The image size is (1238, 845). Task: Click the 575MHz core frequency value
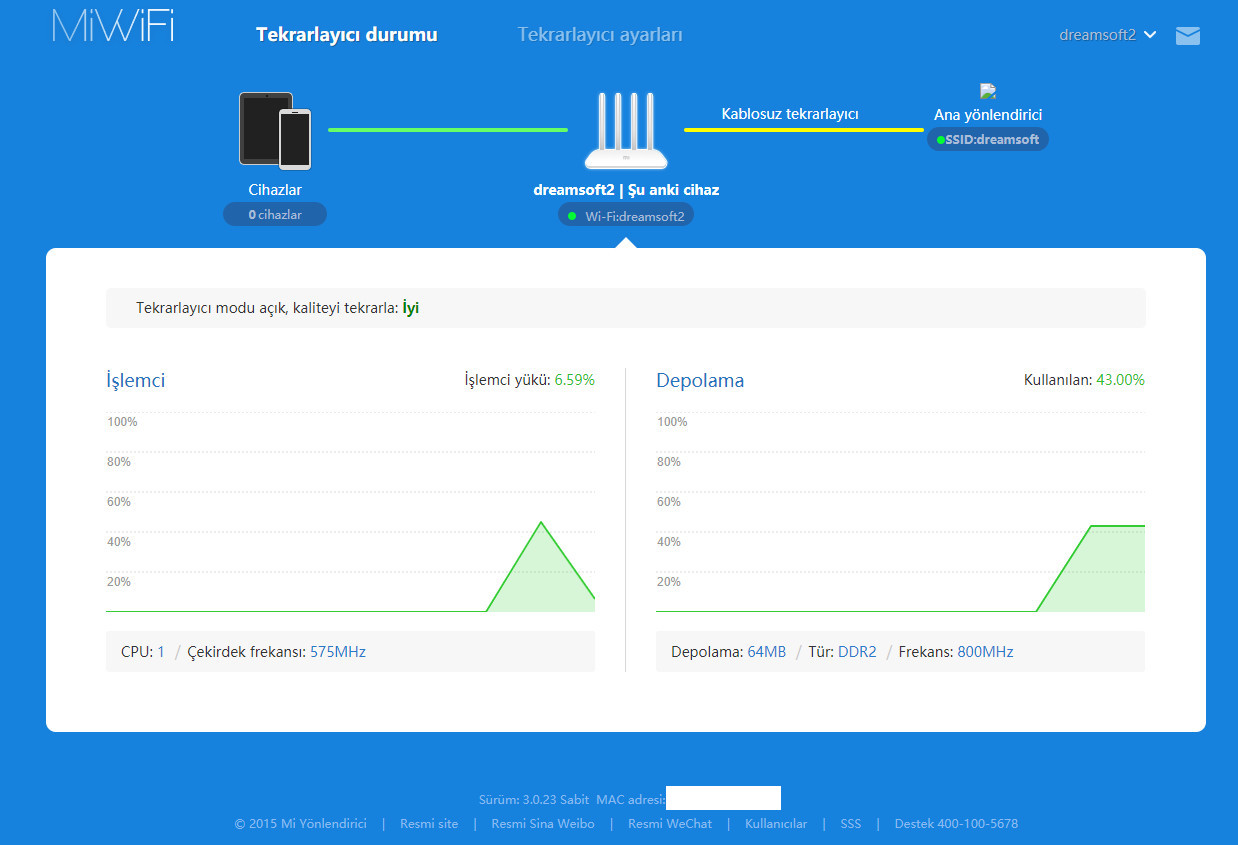[338, 652]
